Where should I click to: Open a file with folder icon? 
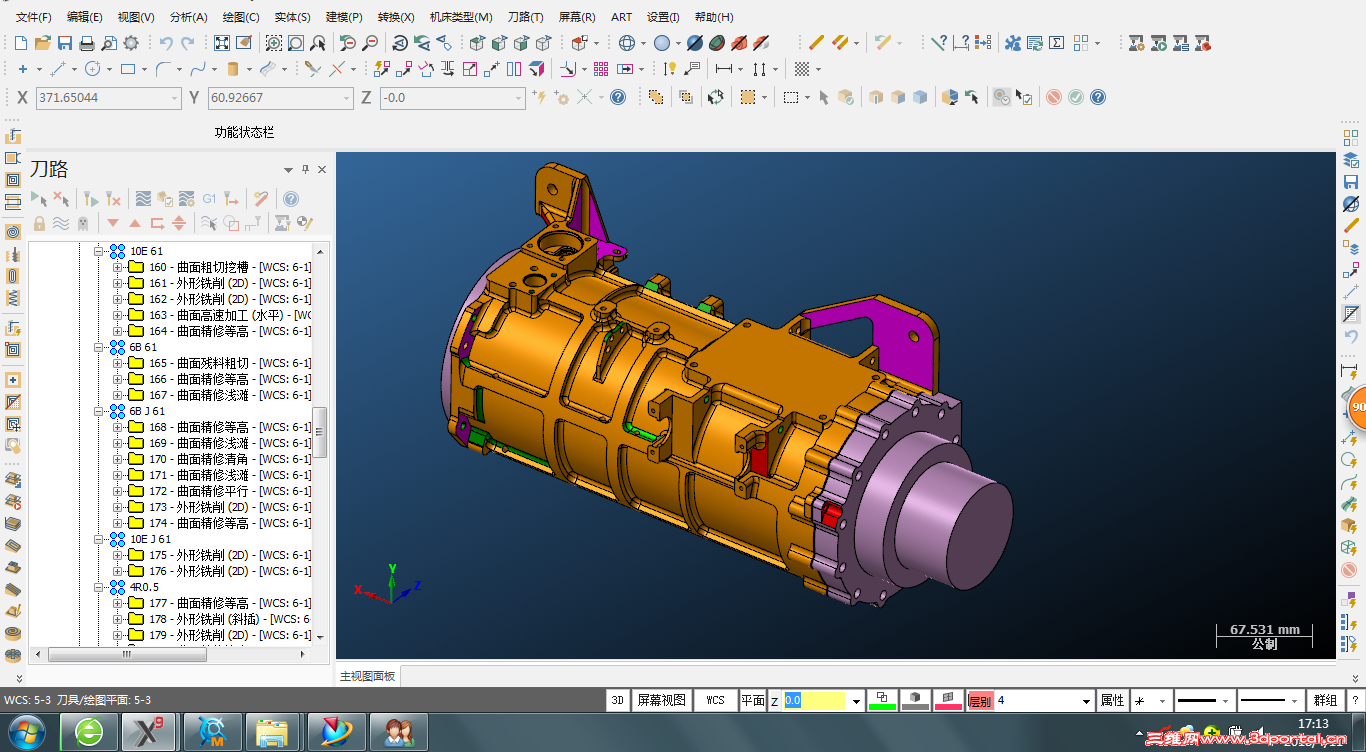[43, 43]
